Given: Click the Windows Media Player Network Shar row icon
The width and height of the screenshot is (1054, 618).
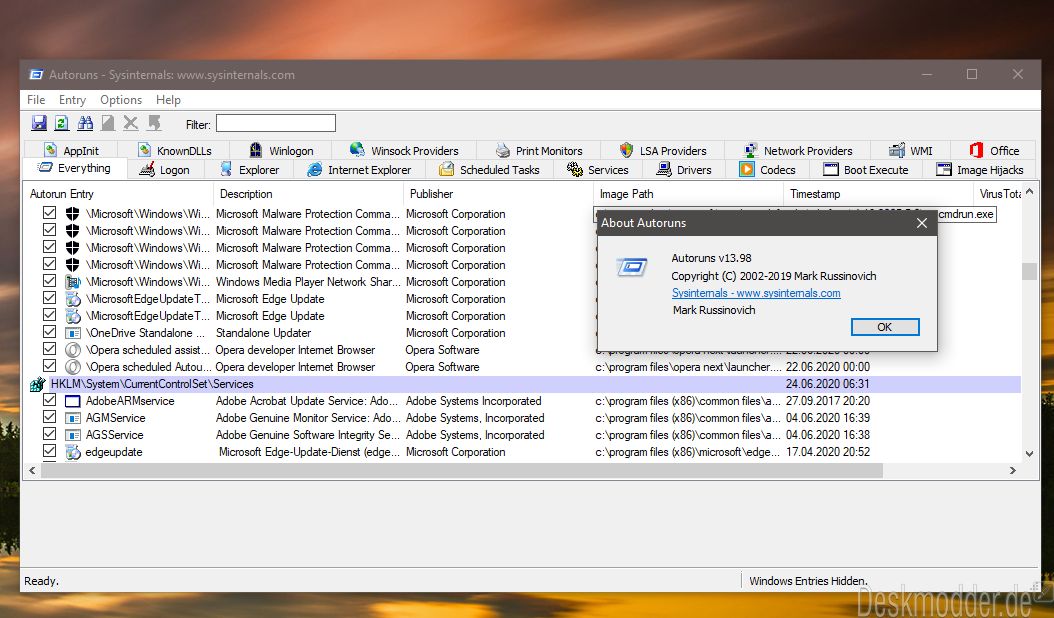Looking at the screenshot, I should click(73, 282).
